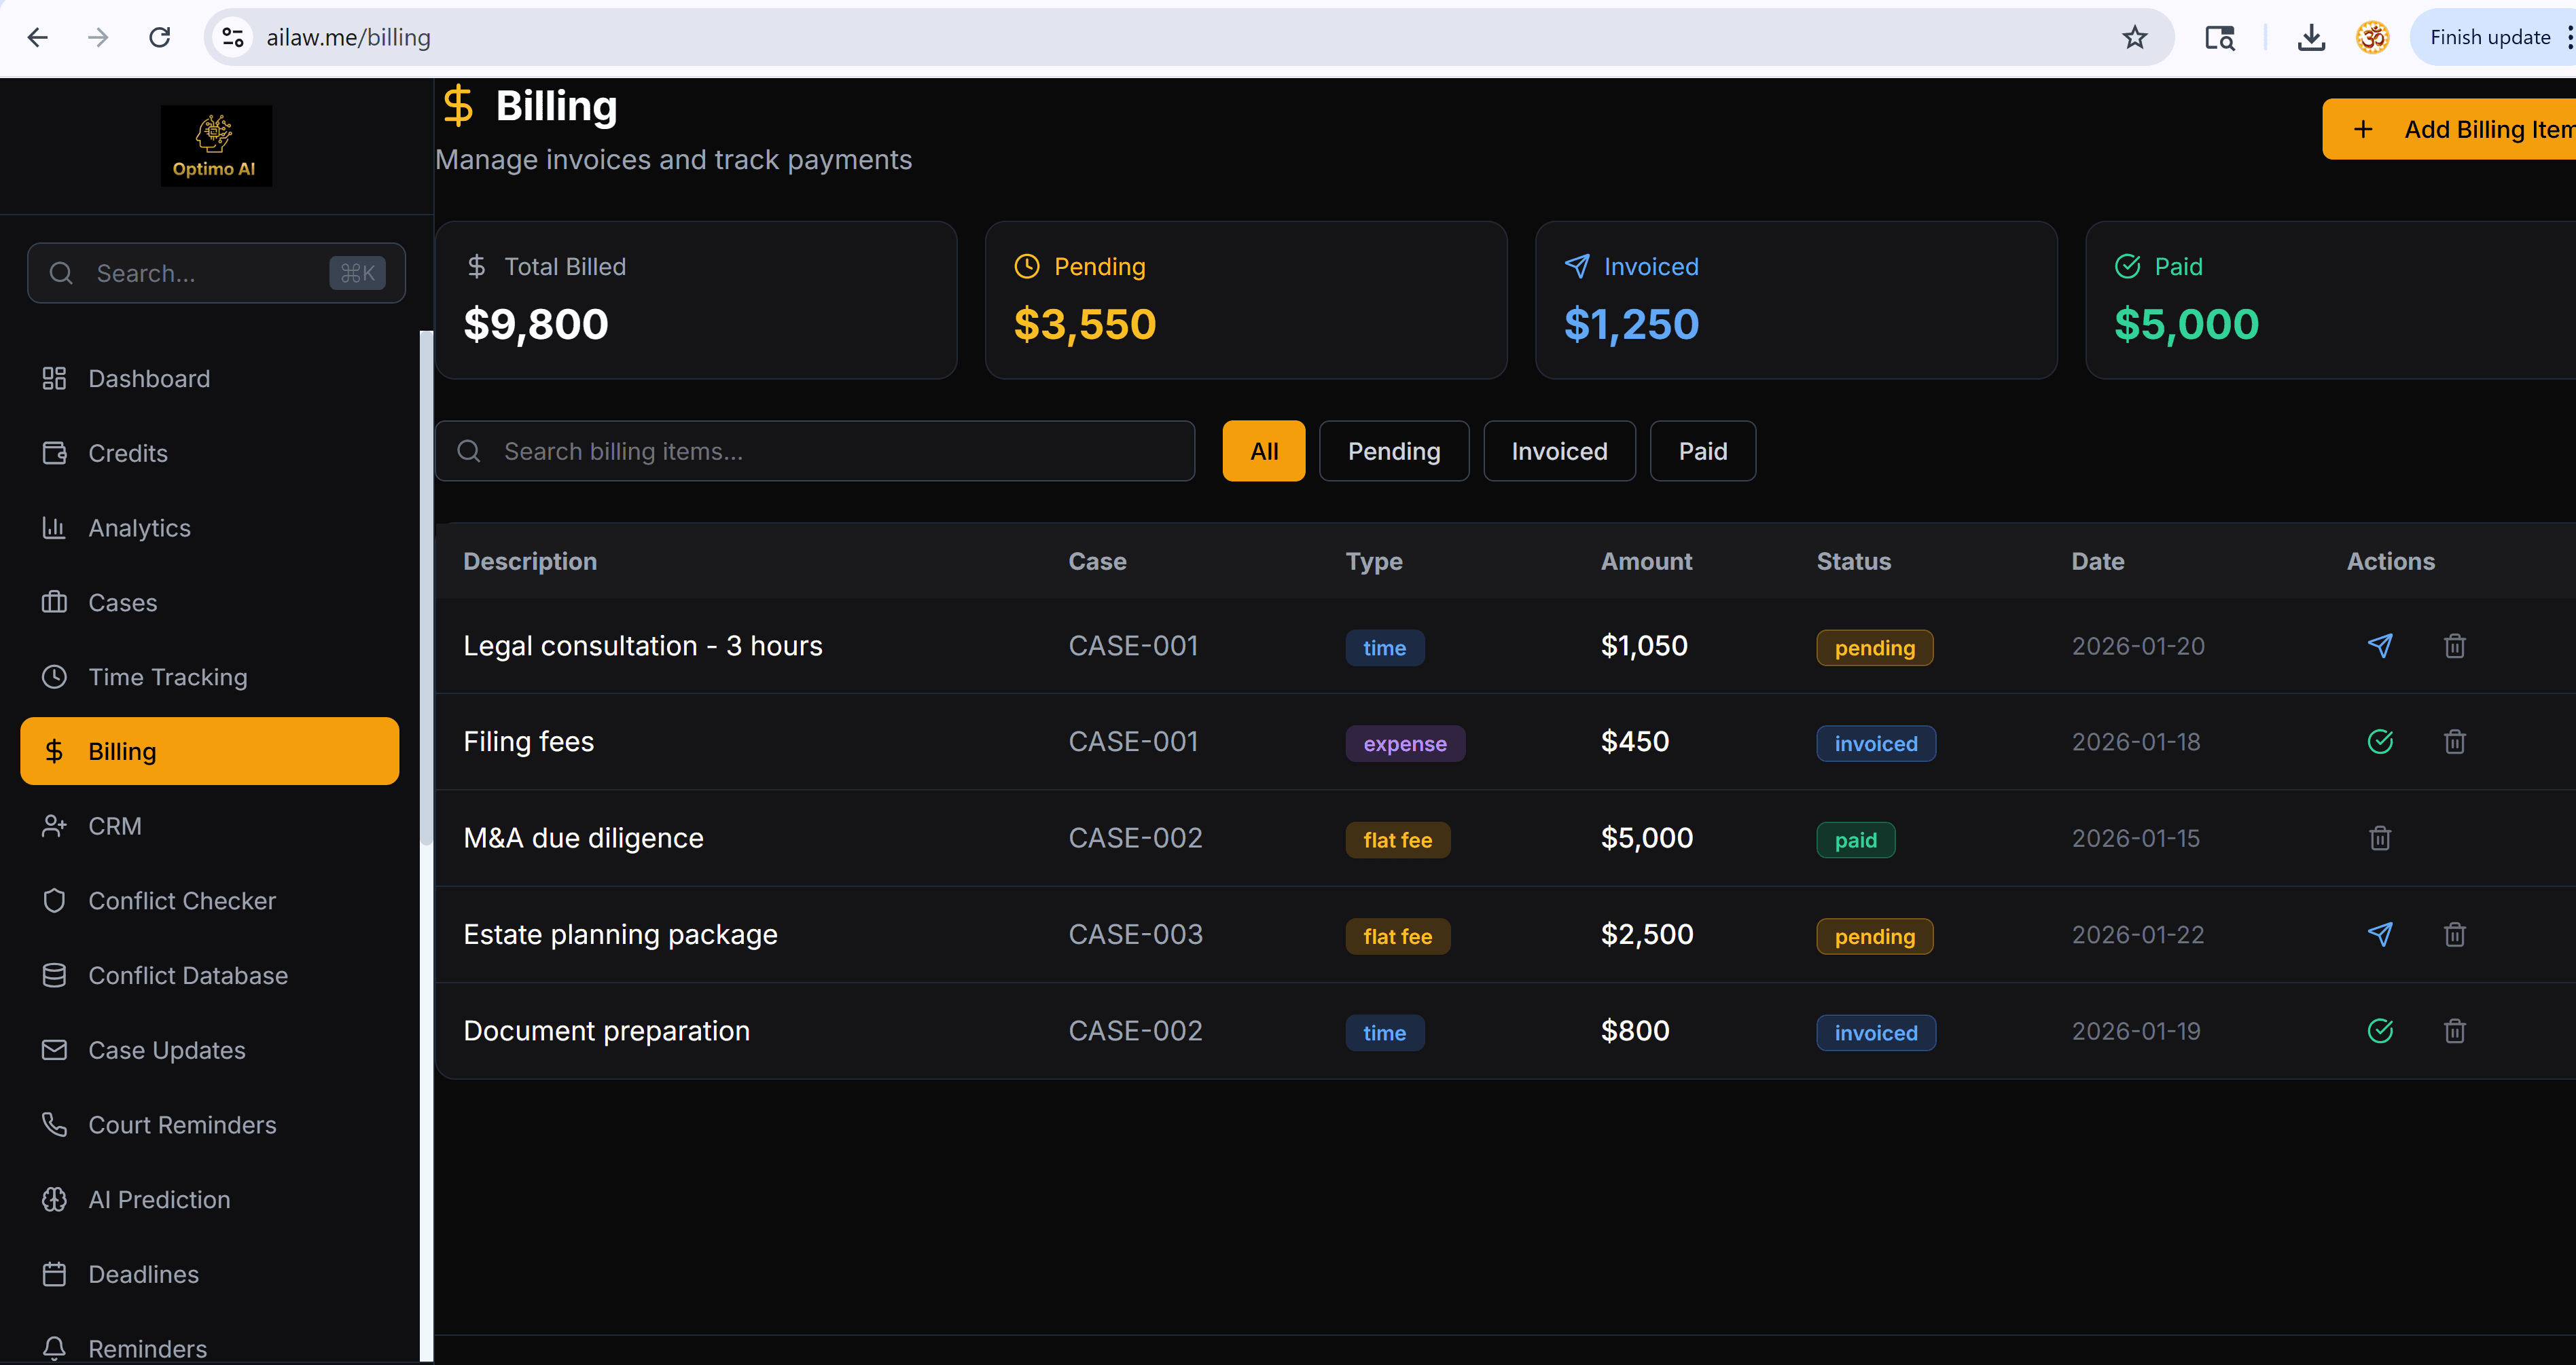Send invoice for Estate planning package

[x=2380, y=934]
